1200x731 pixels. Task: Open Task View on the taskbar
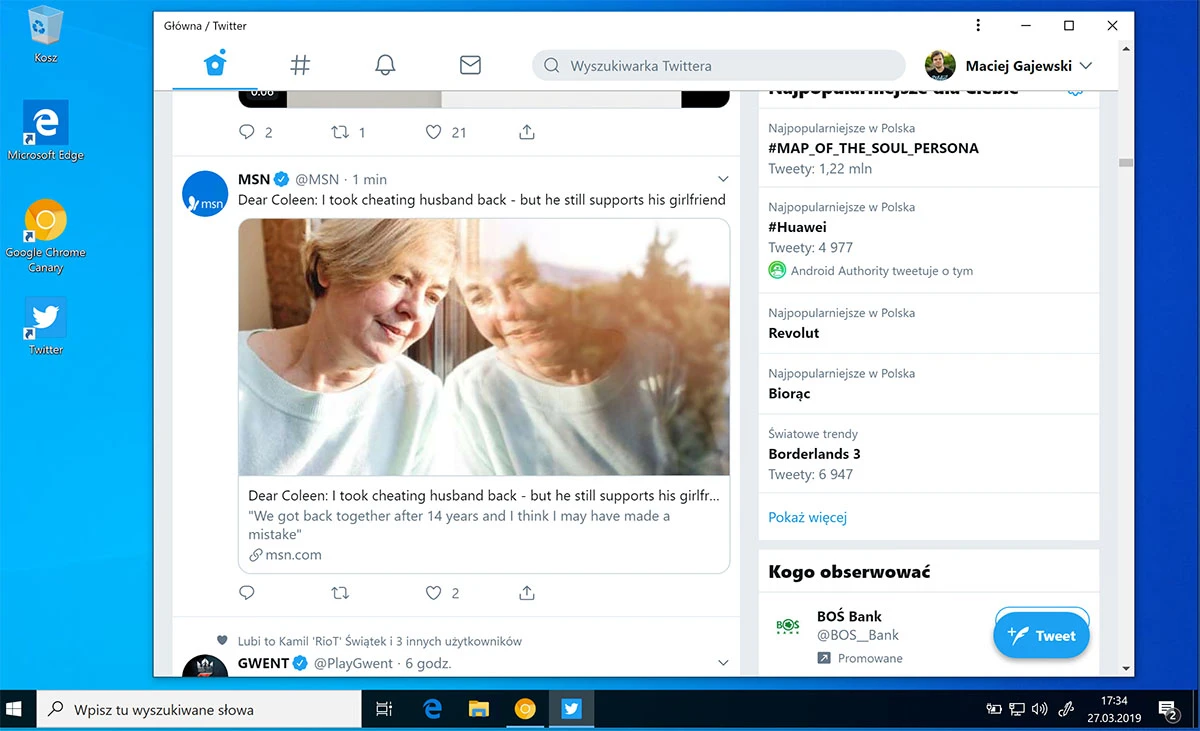[x=384, y=710]
